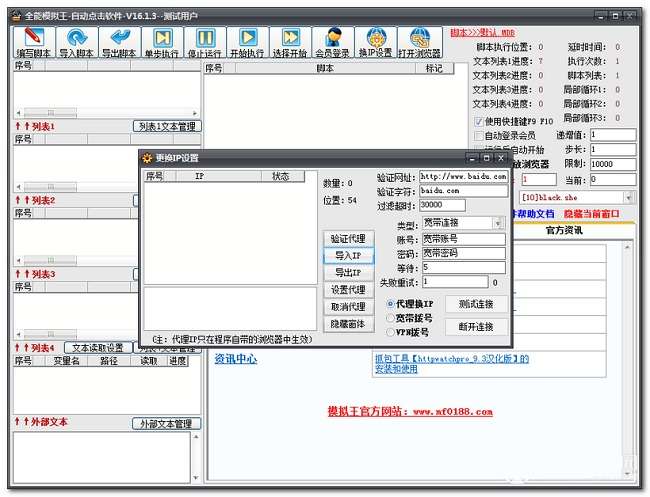Click 导入IP button
The image size is (650, 497).
348,256
